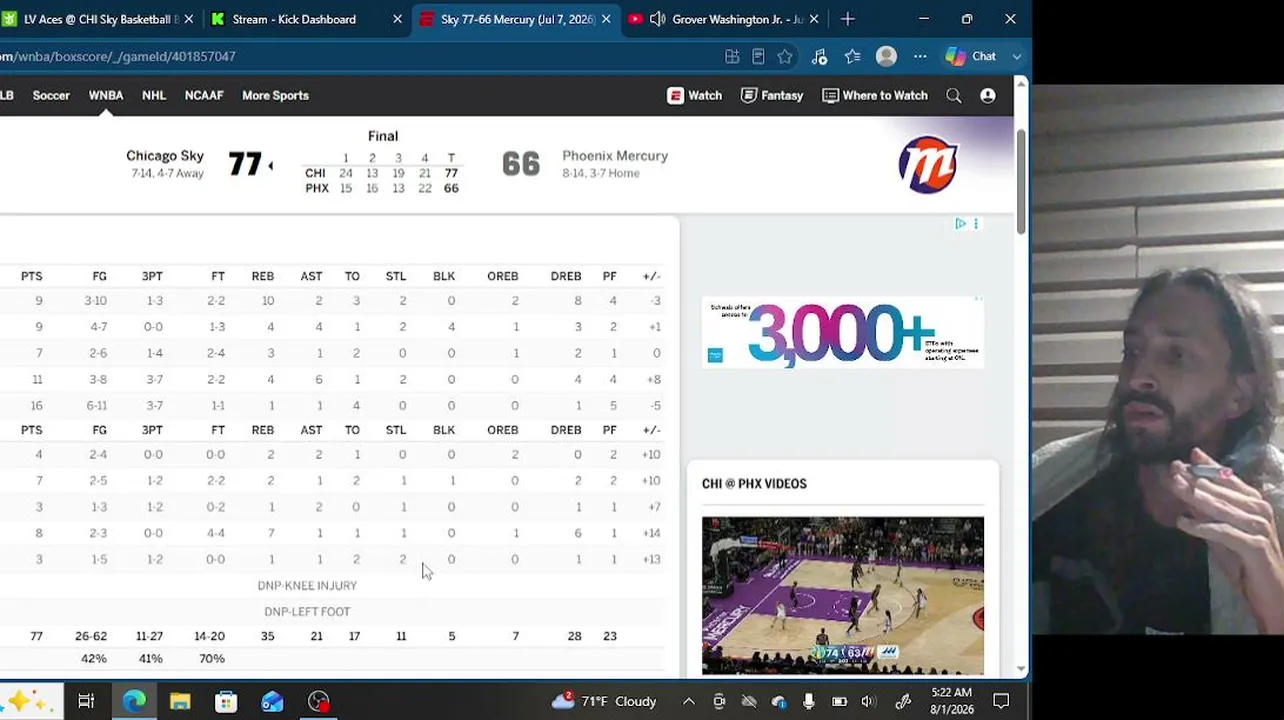Open the ad options menu dots
Image resolution: width=1284 pixels, height=720 pixels.
pos(976,224)
